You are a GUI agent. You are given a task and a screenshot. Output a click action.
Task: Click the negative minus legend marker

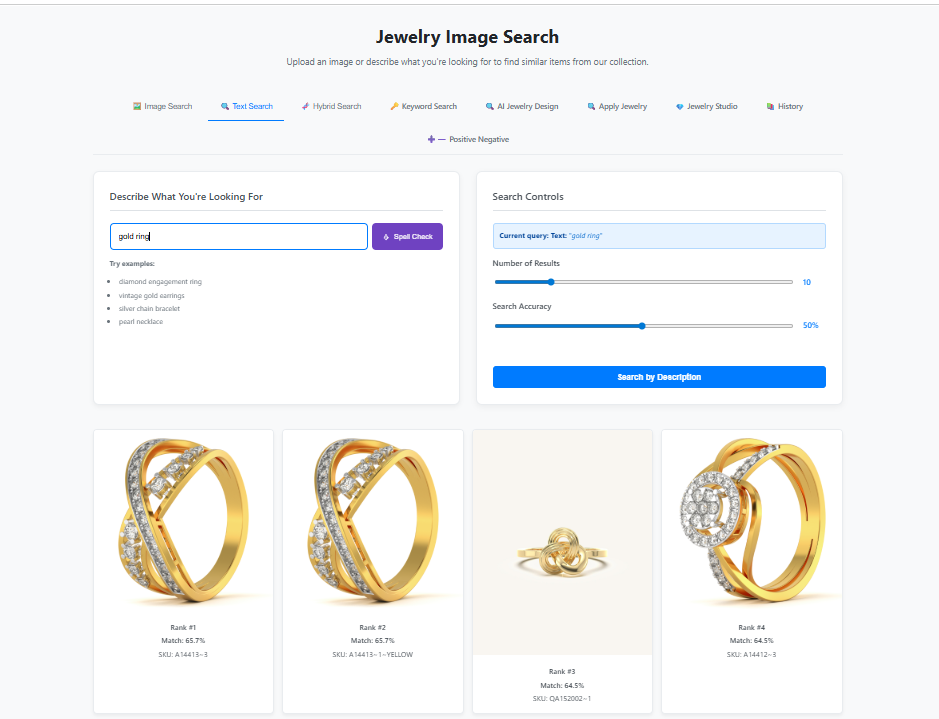(442, 139)
